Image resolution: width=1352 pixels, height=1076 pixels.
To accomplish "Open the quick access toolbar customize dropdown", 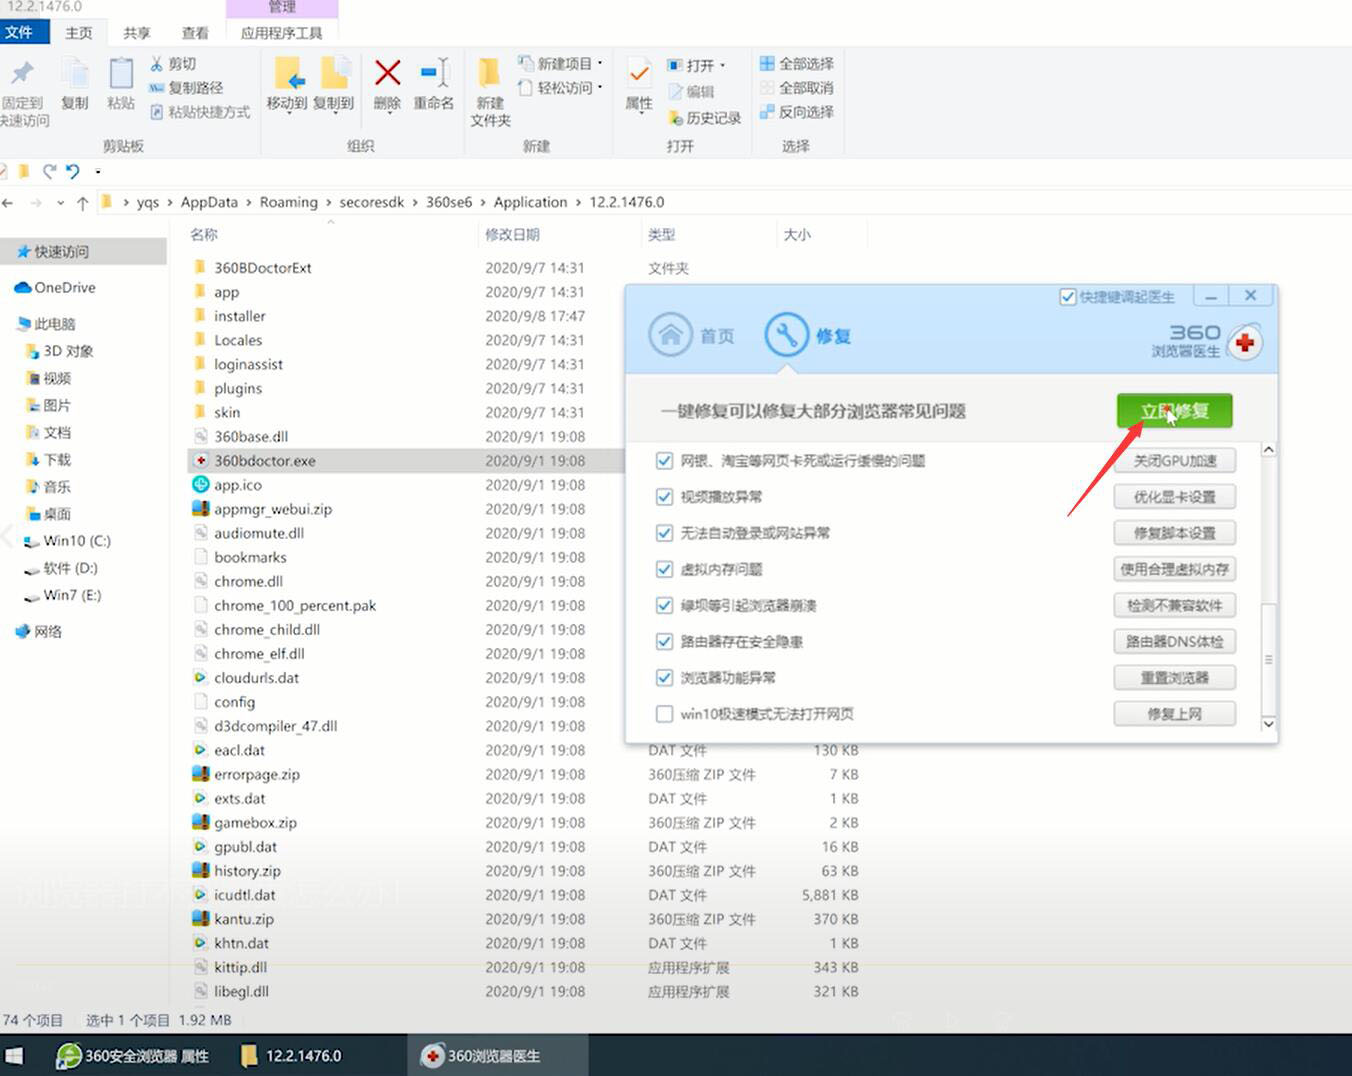I will point(98,172).
